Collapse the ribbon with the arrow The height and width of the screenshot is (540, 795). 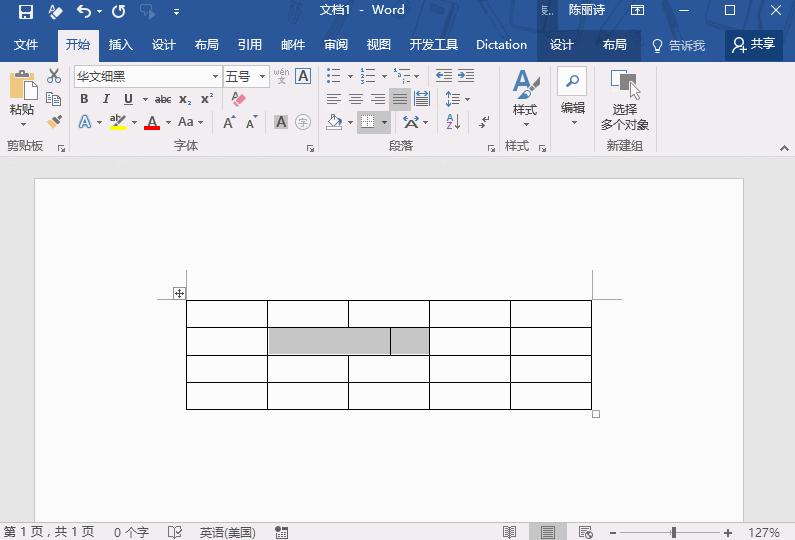(784, 148)
